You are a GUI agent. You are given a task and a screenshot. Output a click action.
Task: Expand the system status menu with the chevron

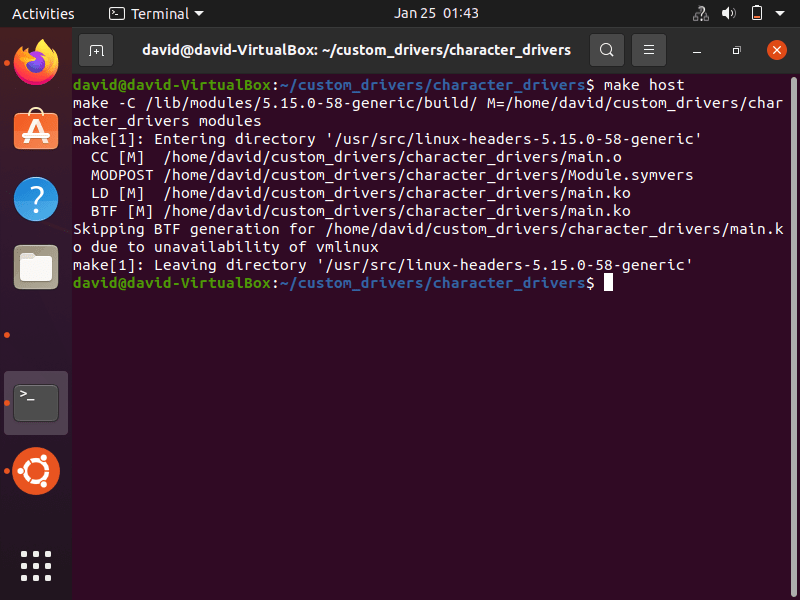pyautogui.click(x=780, y=13)
